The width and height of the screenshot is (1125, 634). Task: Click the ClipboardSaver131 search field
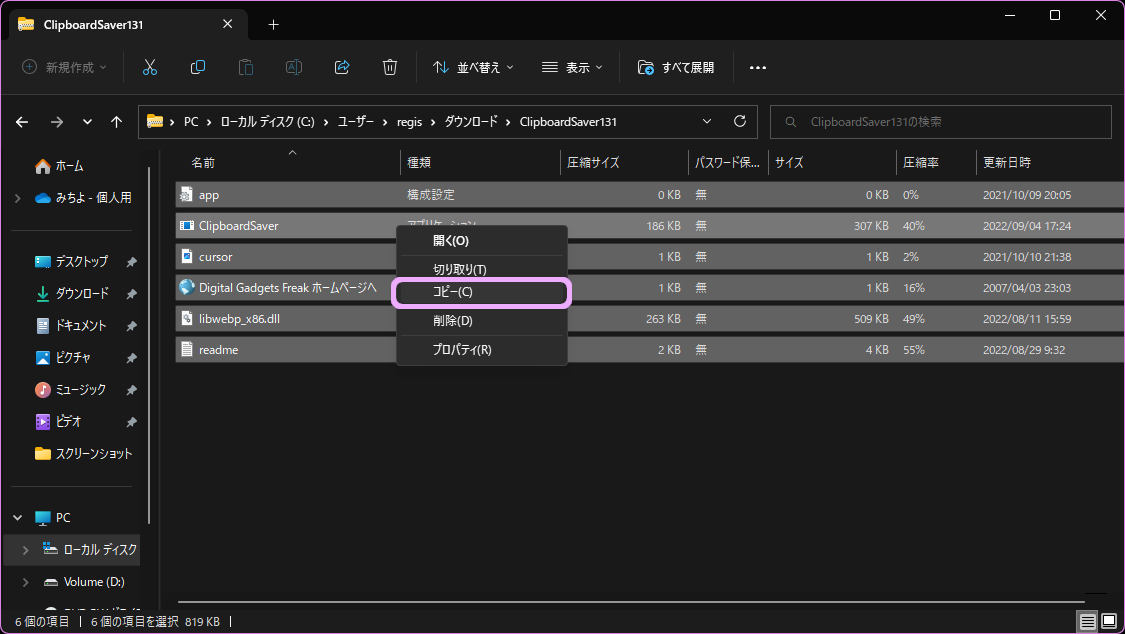point(940,122)
